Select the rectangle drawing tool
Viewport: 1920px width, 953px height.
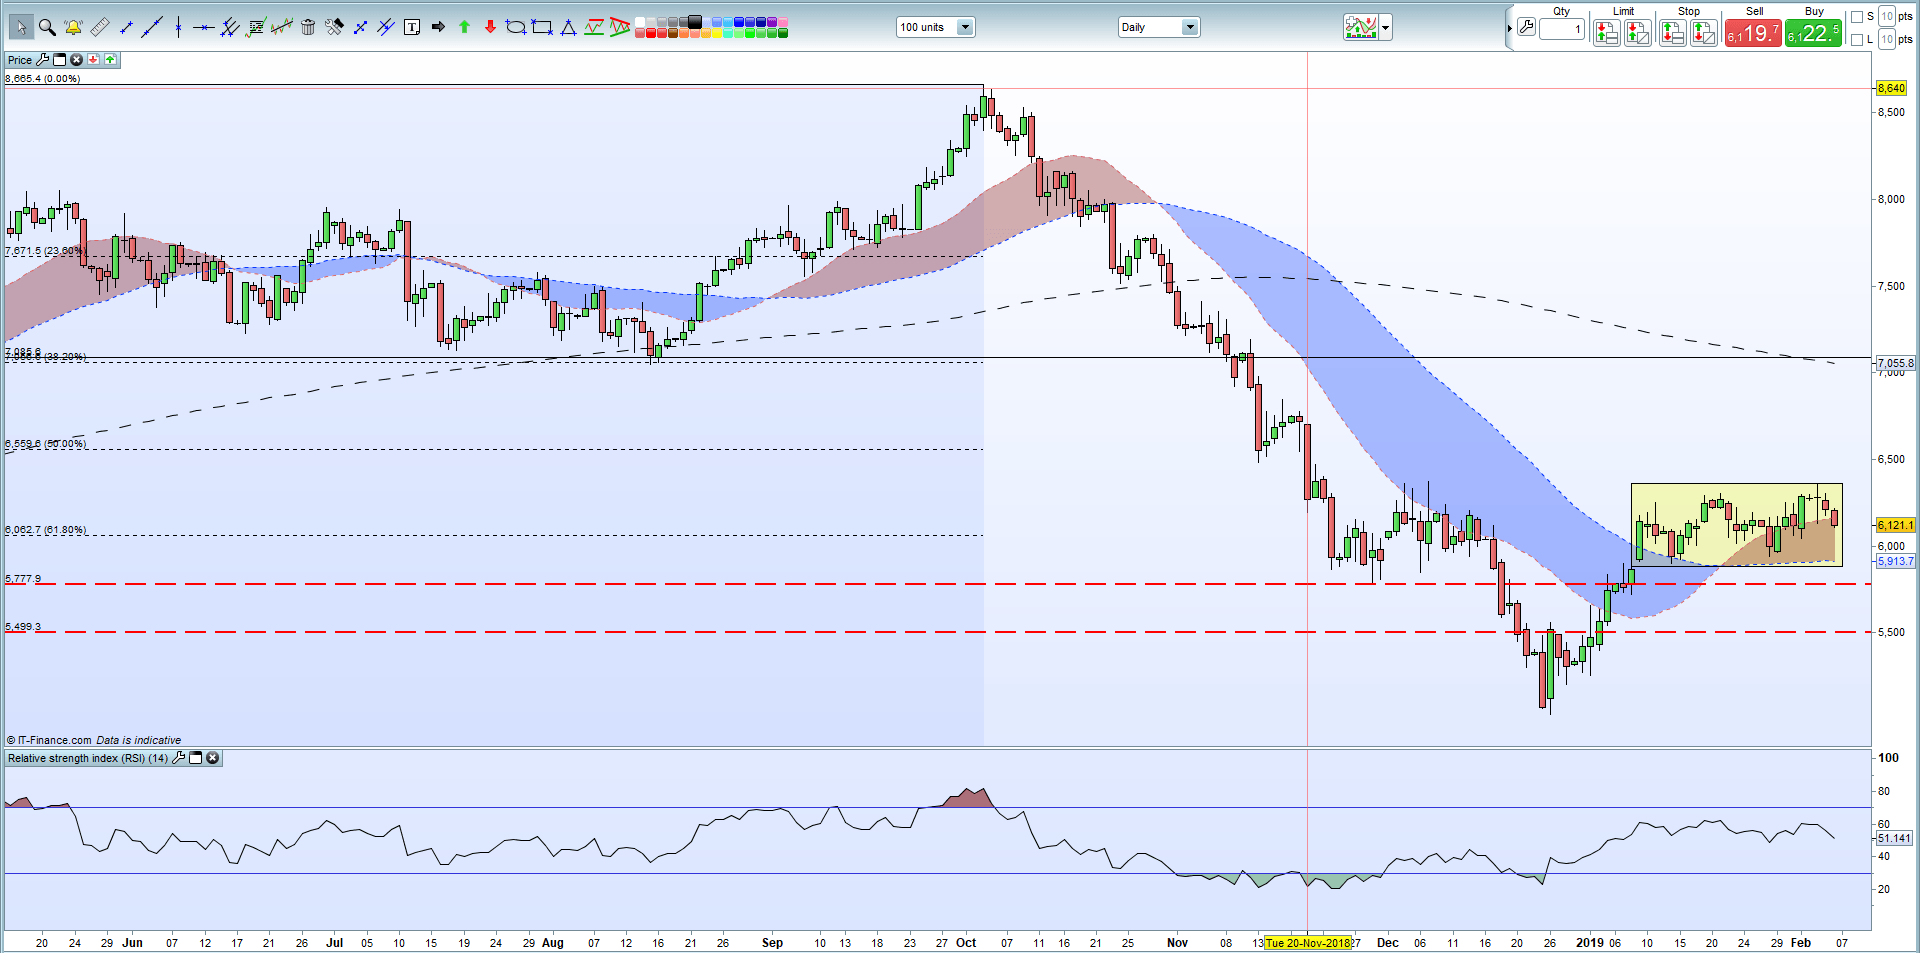pos(542,27)
